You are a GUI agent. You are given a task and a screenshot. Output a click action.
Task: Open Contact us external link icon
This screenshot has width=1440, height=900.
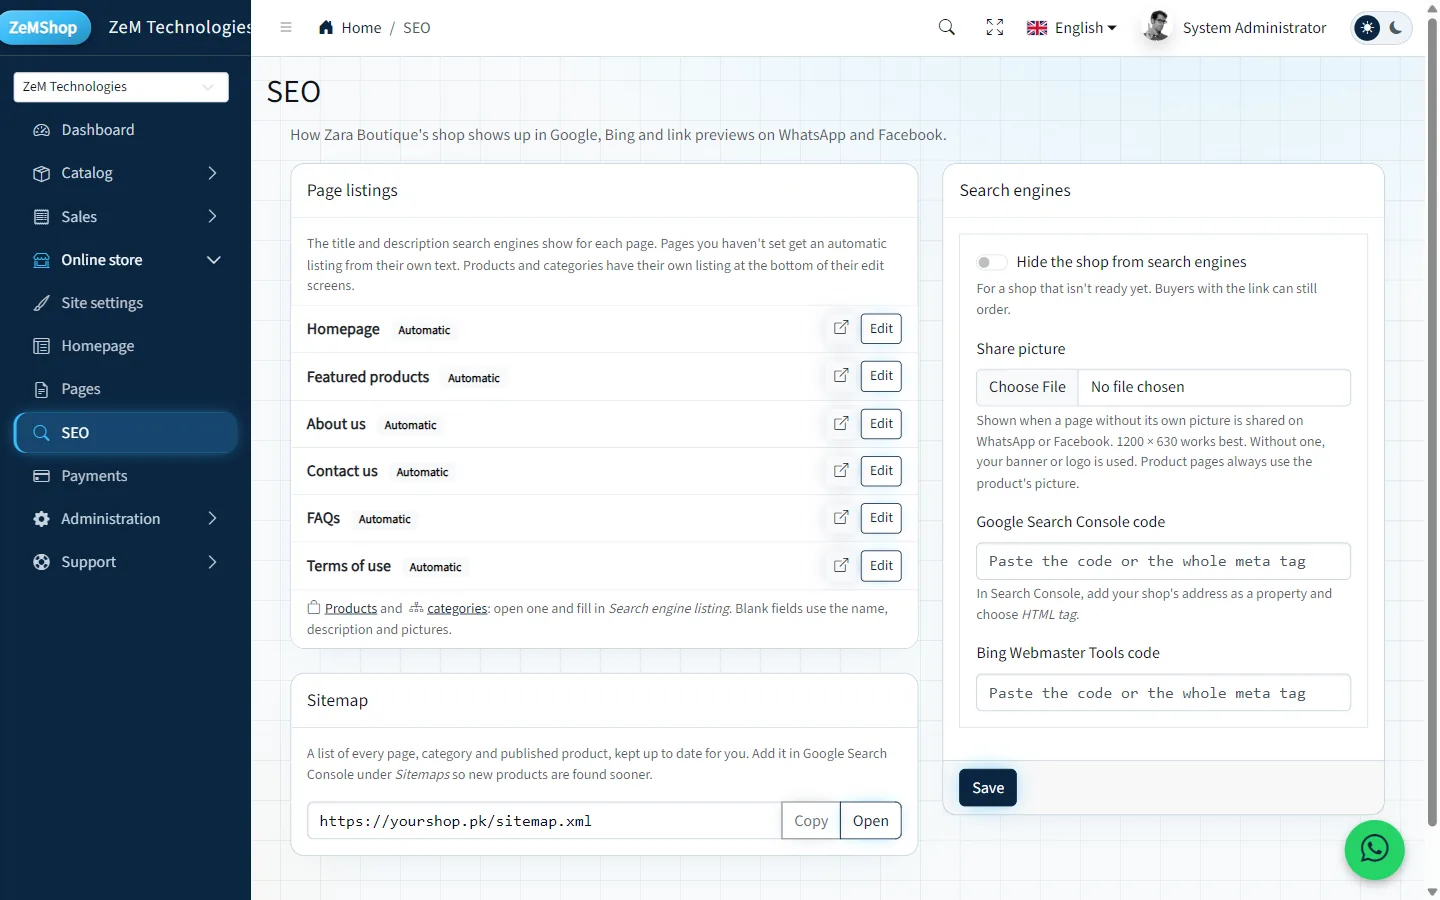click(841, 471)
